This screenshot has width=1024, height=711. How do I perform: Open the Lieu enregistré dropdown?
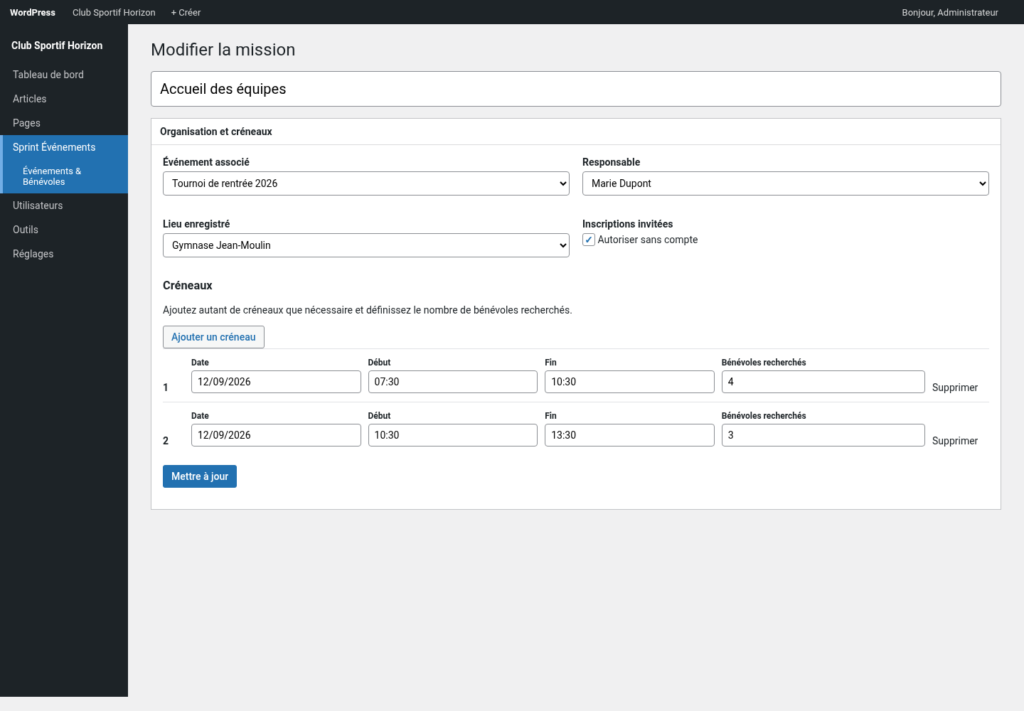pyautogui.click(x=366, y=245)
